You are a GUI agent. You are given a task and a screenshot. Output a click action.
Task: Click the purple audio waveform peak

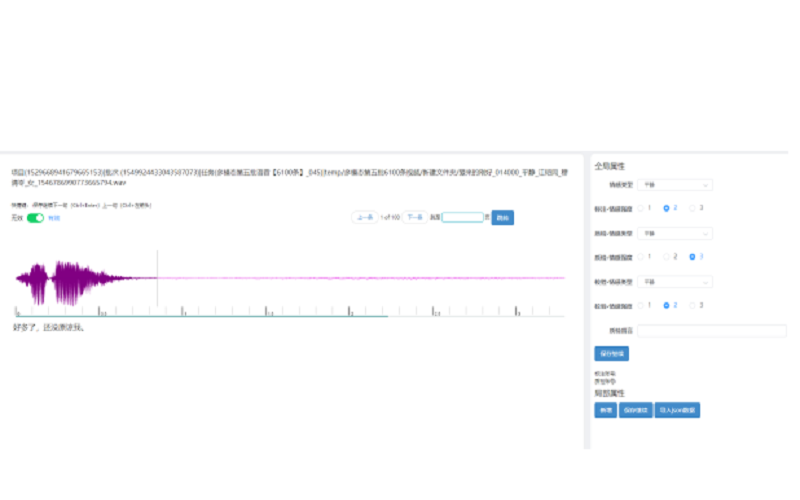pos(68,282)
